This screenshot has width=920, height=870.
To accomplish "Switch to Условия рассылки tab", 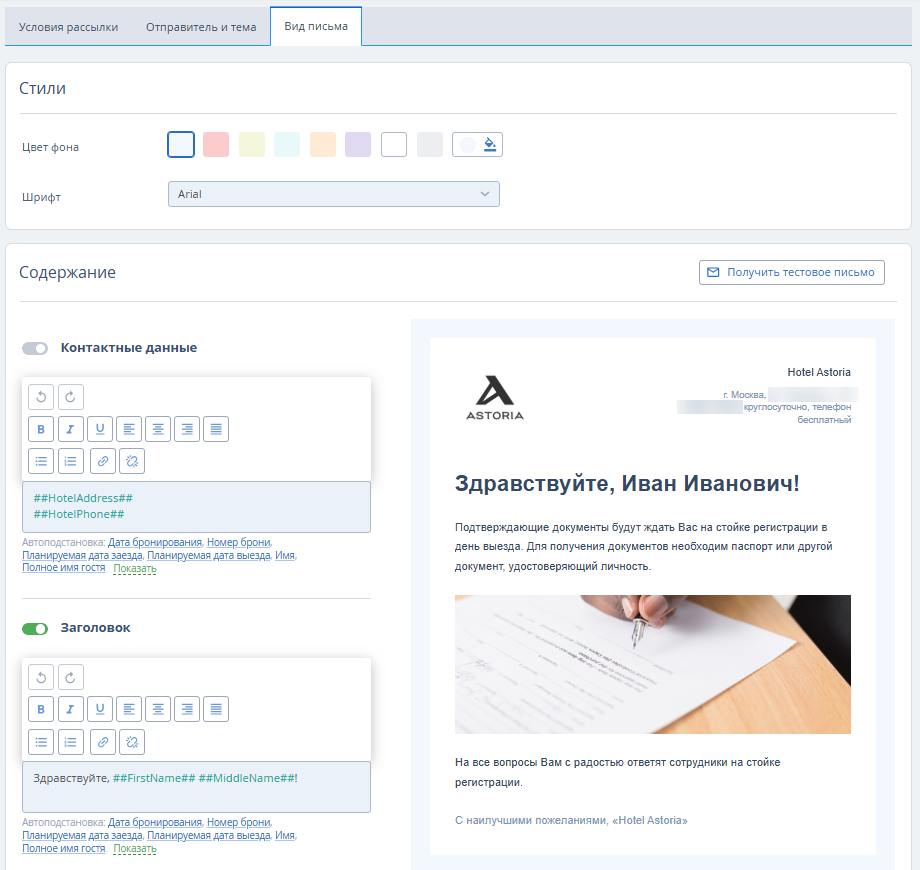I will [x=68, y=27].
